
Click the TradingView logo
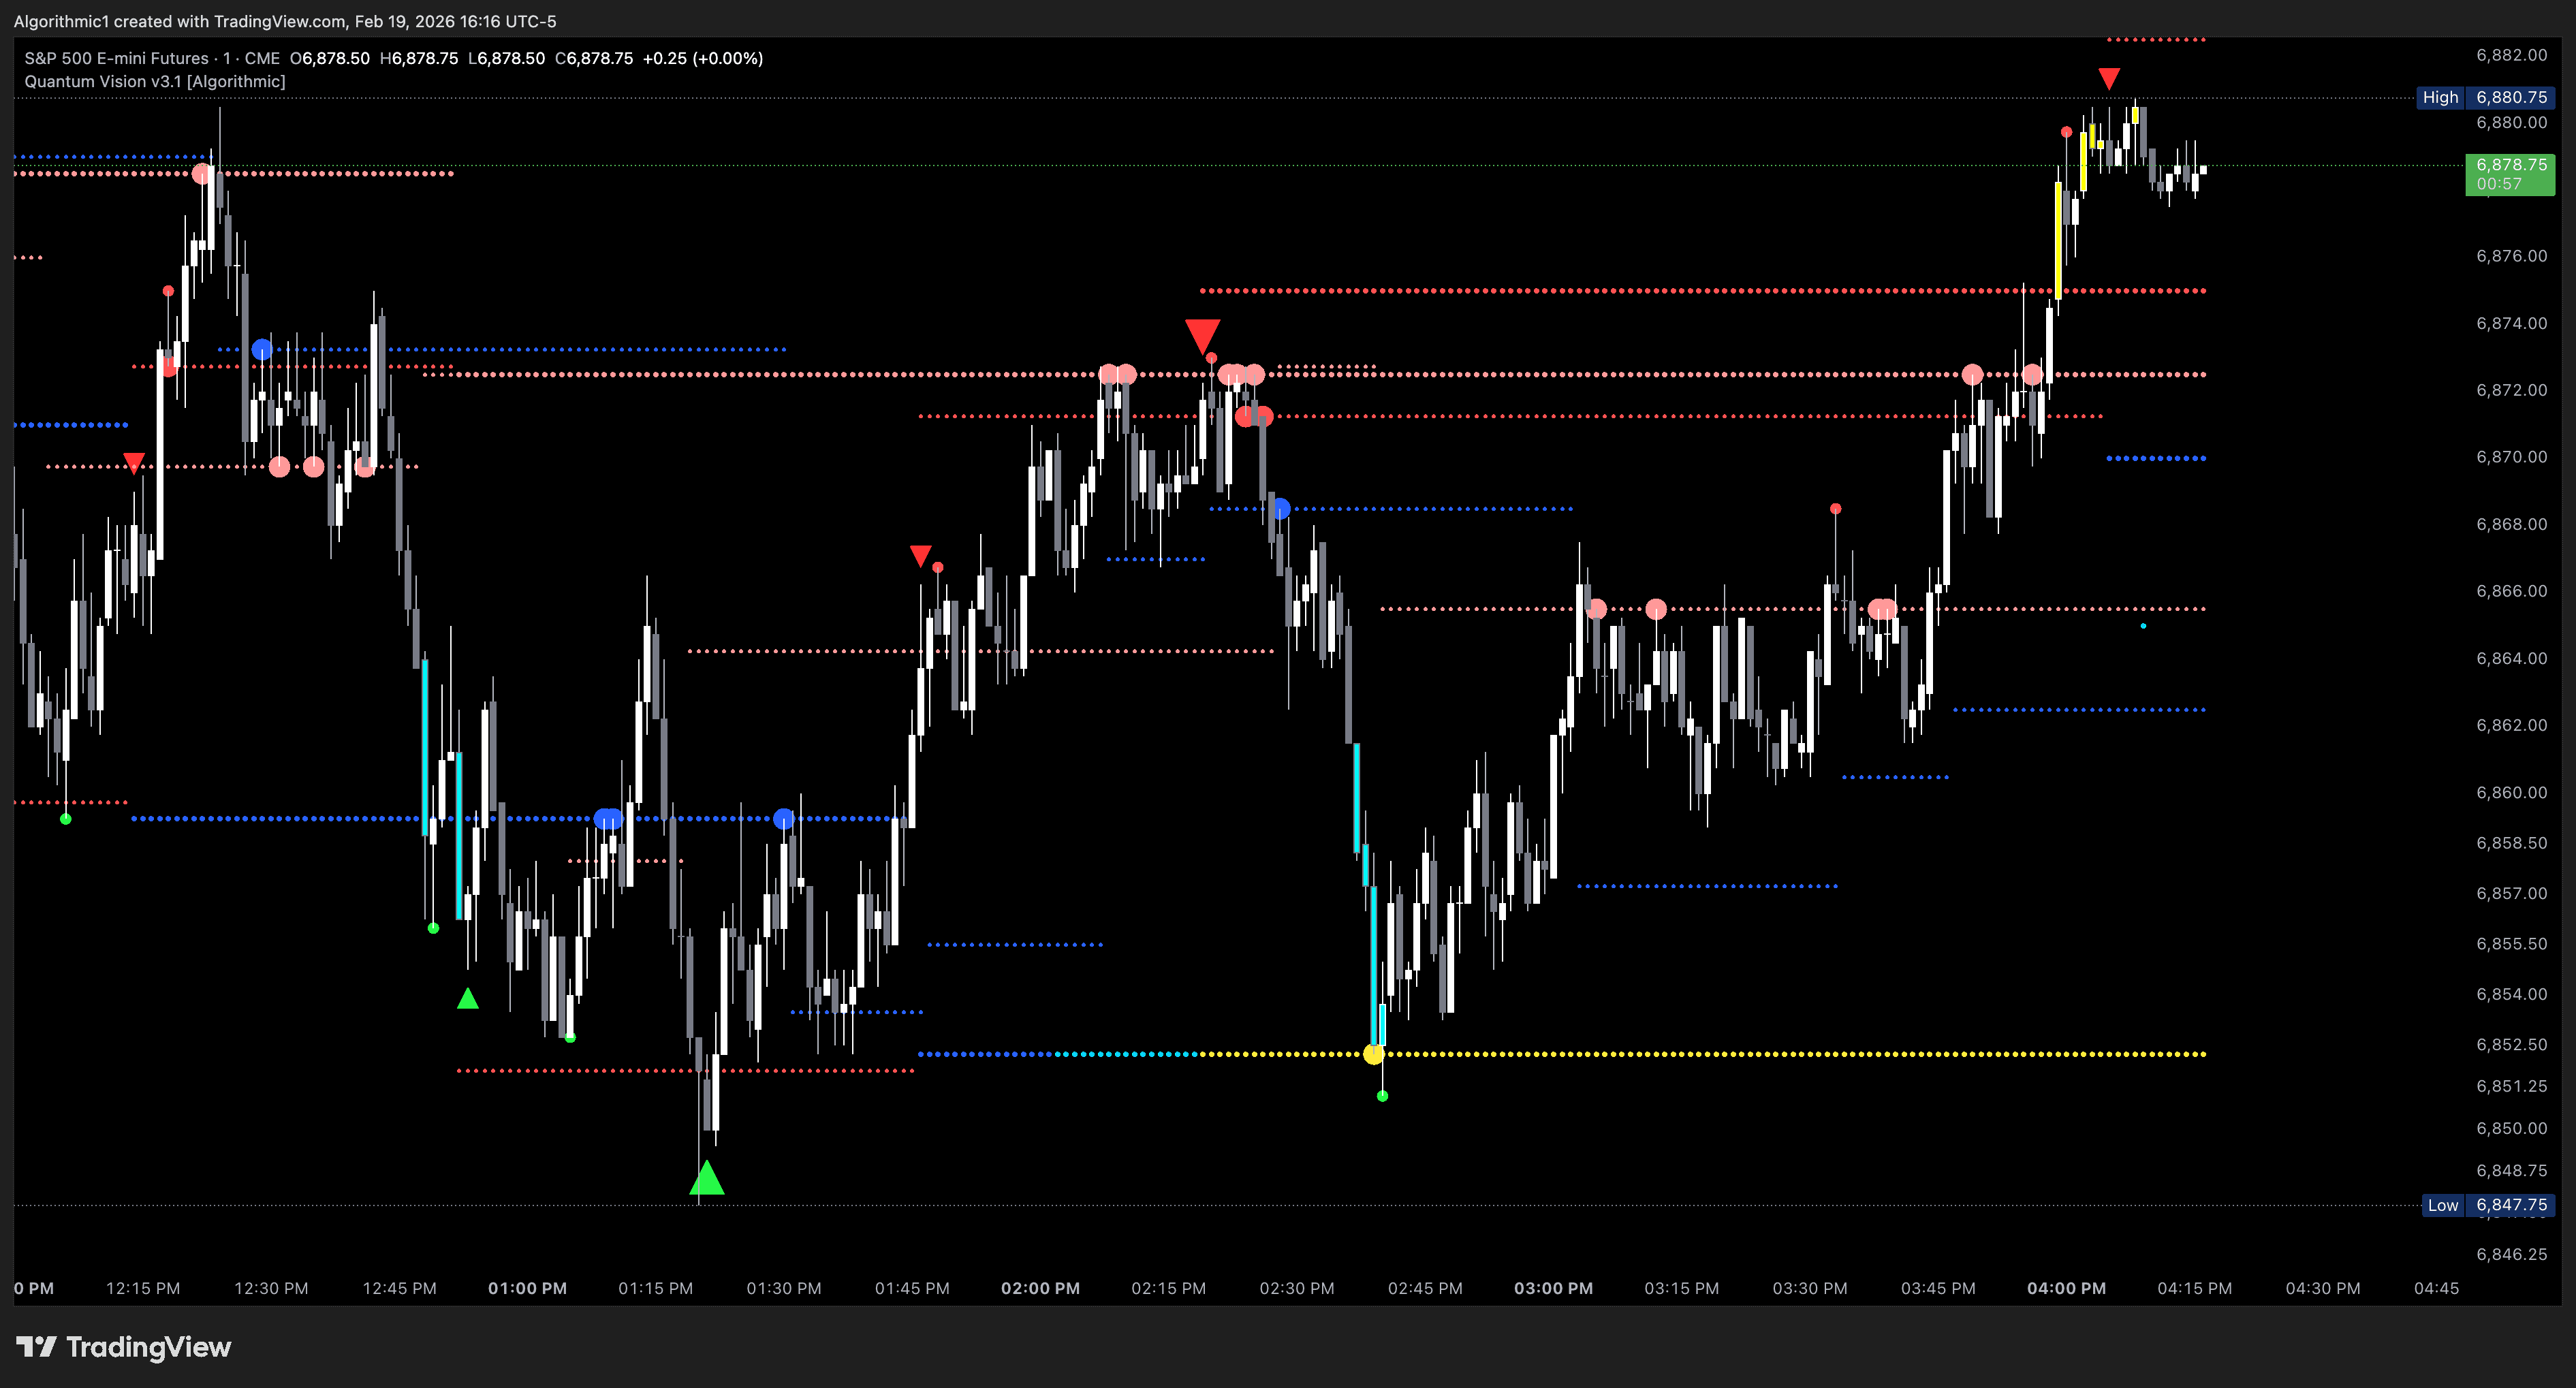124,1347
